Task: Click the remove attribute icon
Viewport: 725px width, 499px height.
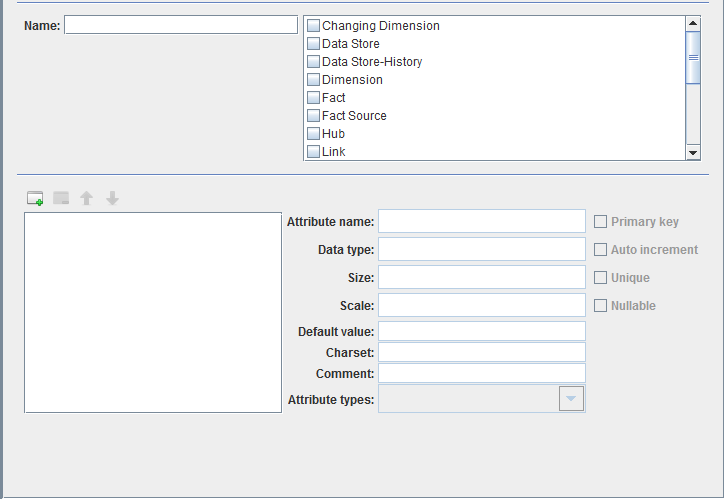Action: click(x=61, y=199)
